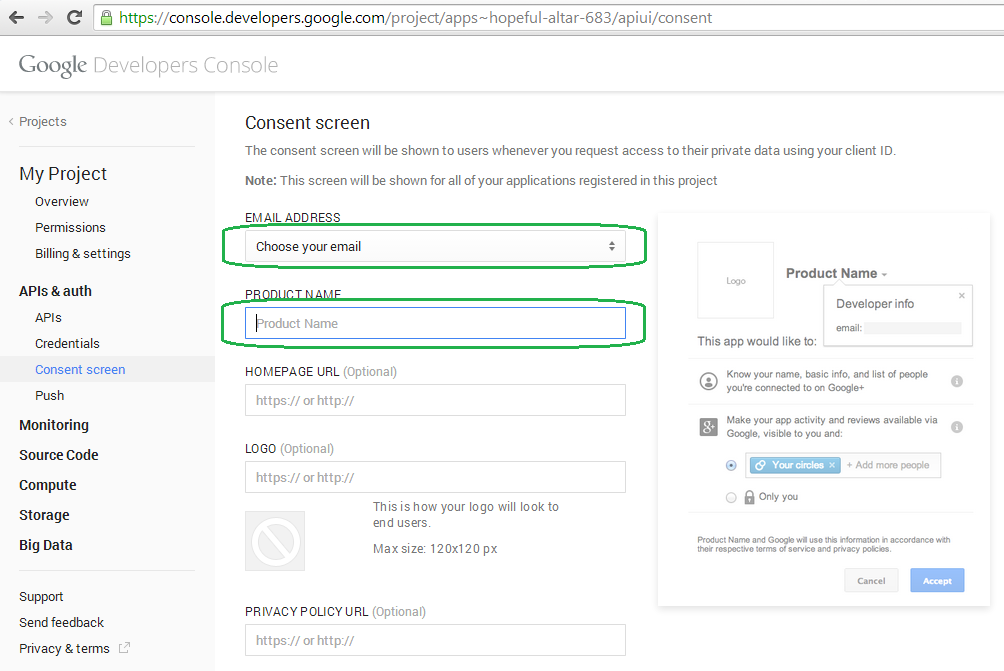Open the Support link

42,597
